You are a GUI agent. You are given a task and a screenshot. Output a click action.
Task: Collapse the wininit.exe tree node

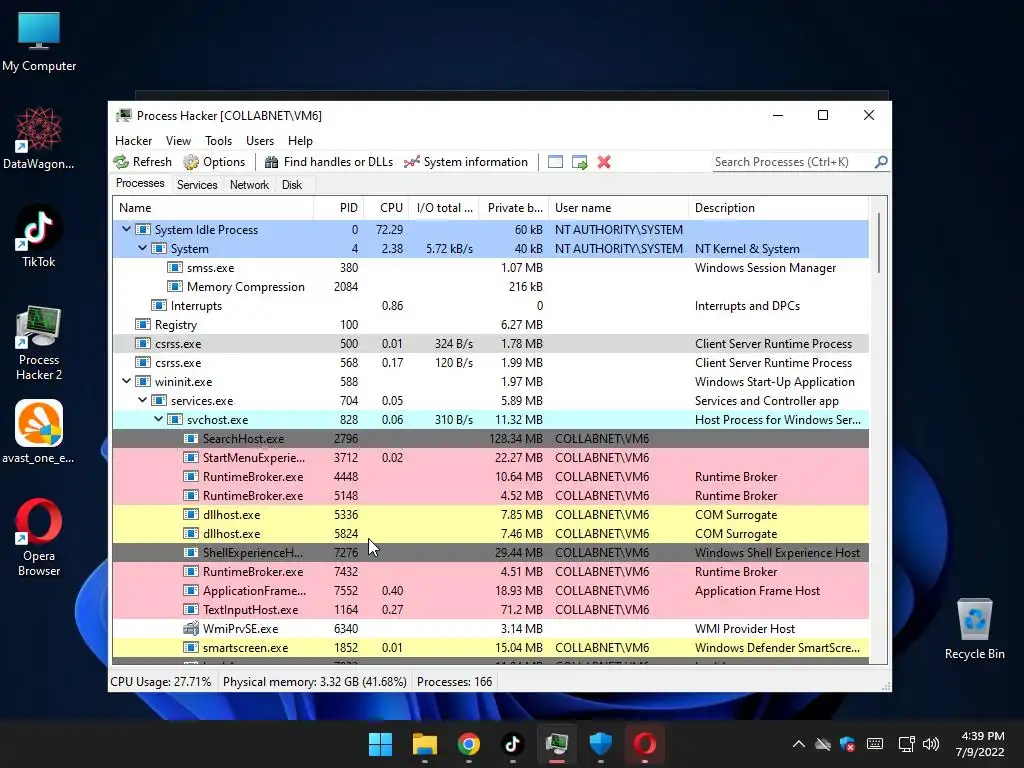[x=126, y=381]
